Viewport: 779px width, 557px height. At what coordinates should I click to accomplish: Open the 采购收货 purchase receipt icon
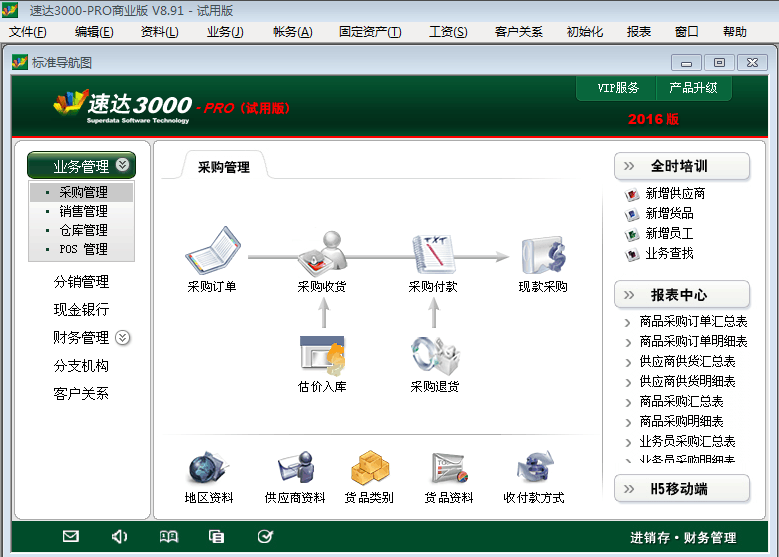(x=322, y=253)
